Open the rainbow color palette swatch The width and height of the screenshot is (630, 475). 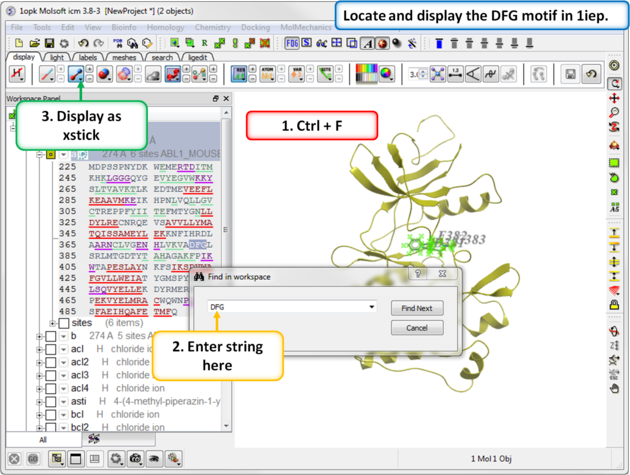pos(367,75)
